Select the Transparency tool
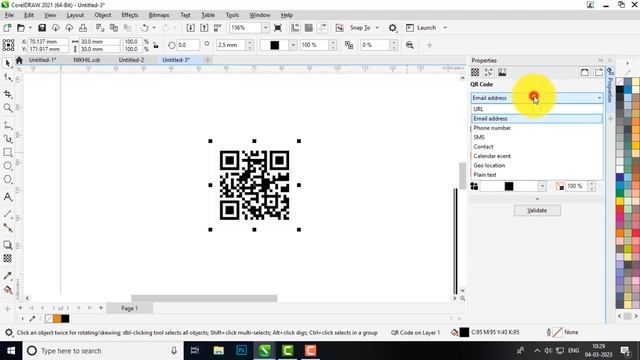The height and width of the screenshot is (360, 640). coord(7,258)
